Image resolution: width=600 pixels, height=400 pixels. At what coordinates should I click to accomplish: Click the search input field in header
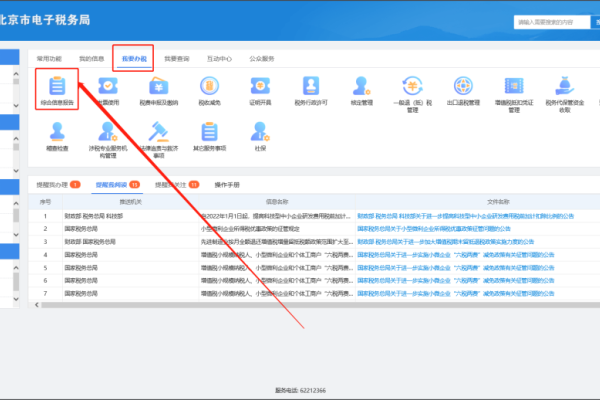[x=550, y=21]
